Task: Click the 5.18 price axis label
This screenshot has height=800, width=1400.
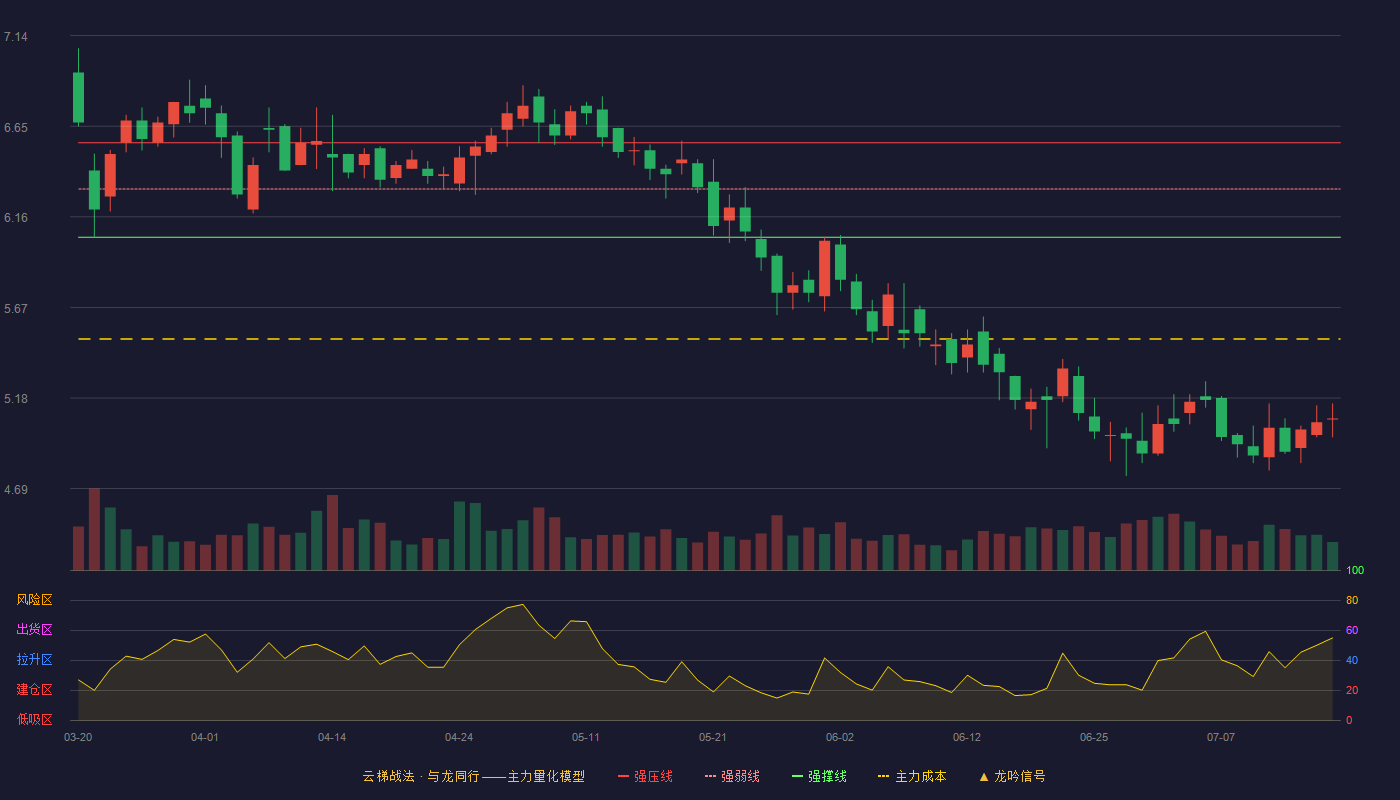Action: pos(16,399)
